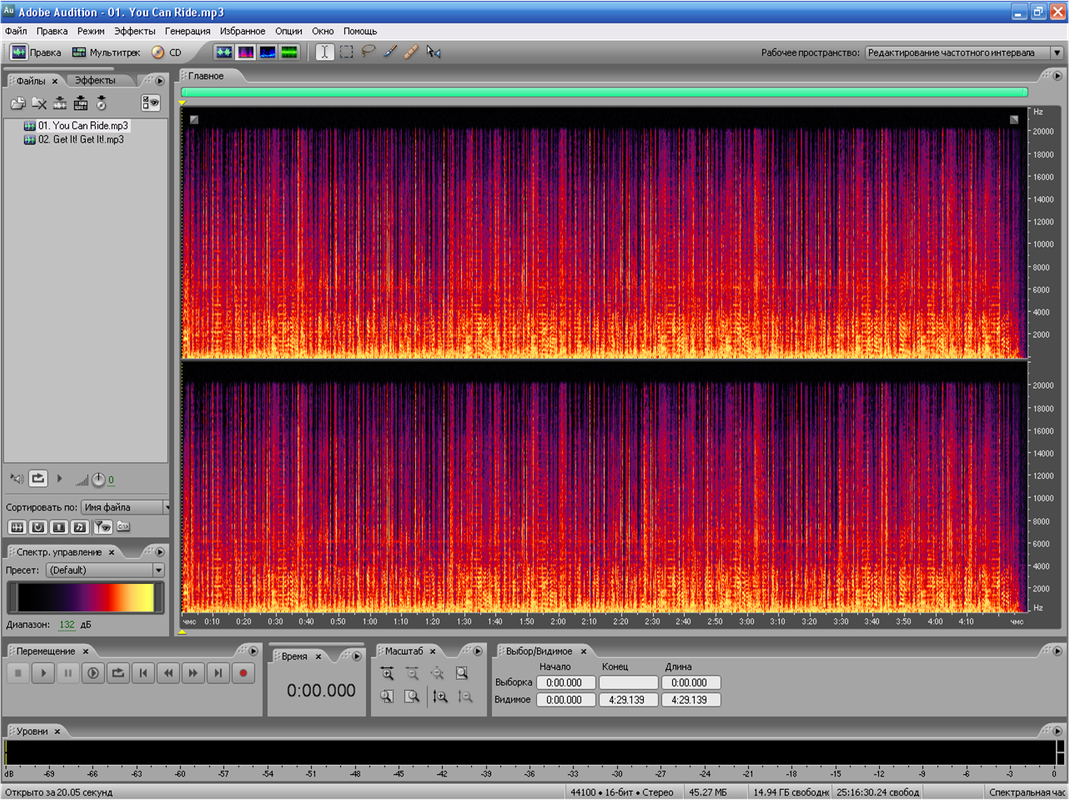Select the Marquee Selection tool
Screen dimensions: 1069x800
coord(346,52)
